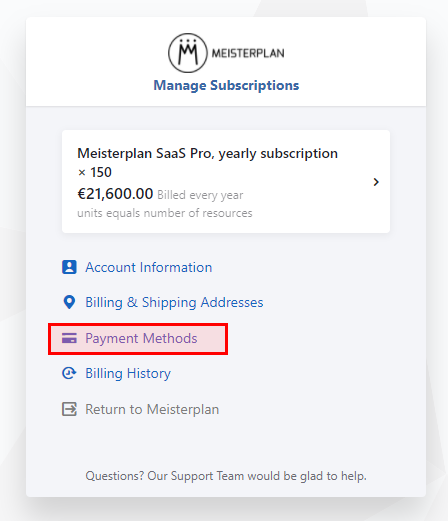Go back via Return to Meisterplan

(x=152, y=409)
